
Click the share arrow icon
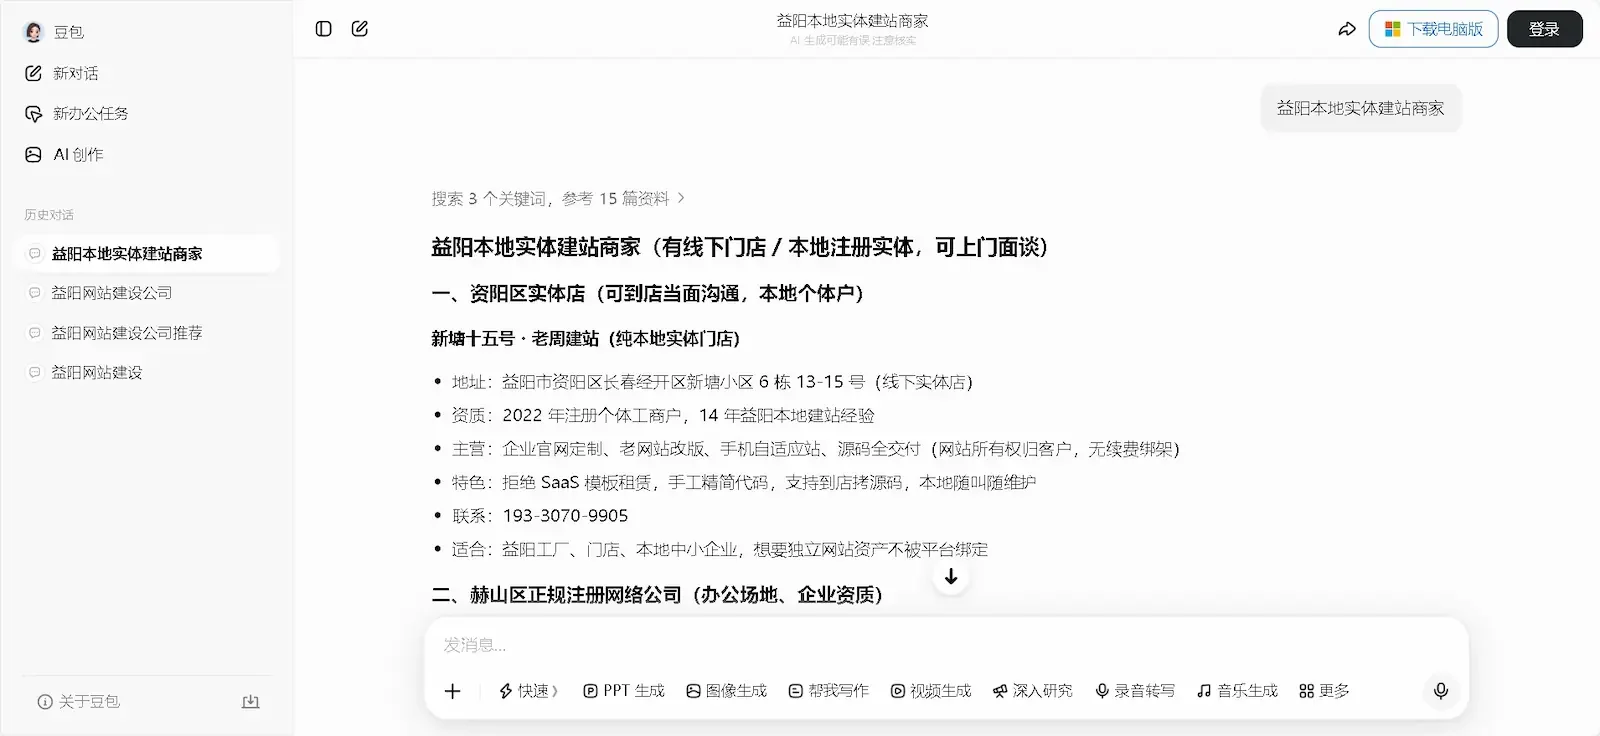pyautogui.click(x=1347, y=29)
